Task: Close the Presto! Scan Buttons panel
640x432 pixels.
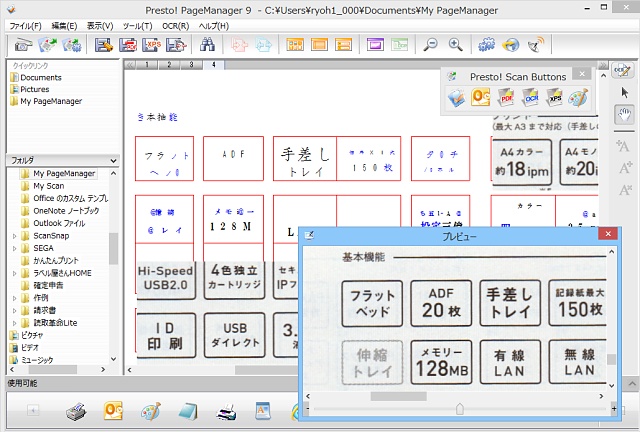Action: (x=582, y=73)
